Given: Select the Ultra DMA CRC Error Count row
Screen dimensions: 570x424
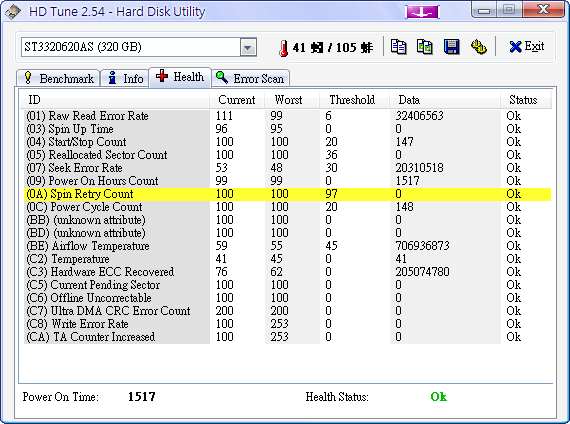Looking at the screenshot, I should (x=288, y=311).
